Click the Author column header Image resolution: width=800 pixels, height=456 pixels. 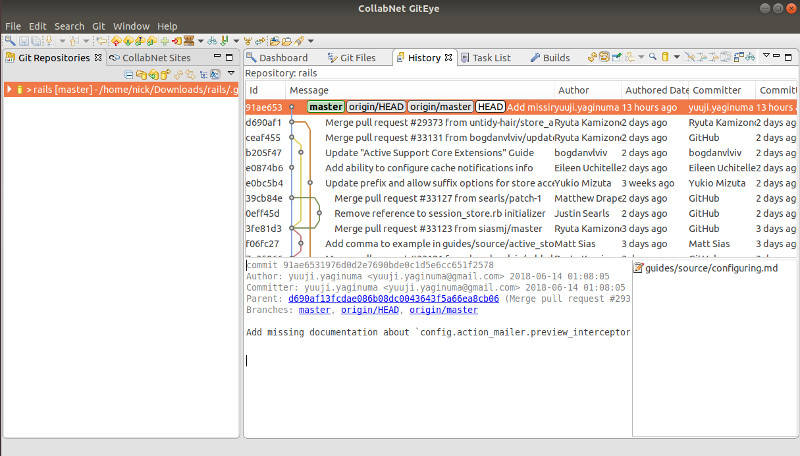click(x=573, y=90)
